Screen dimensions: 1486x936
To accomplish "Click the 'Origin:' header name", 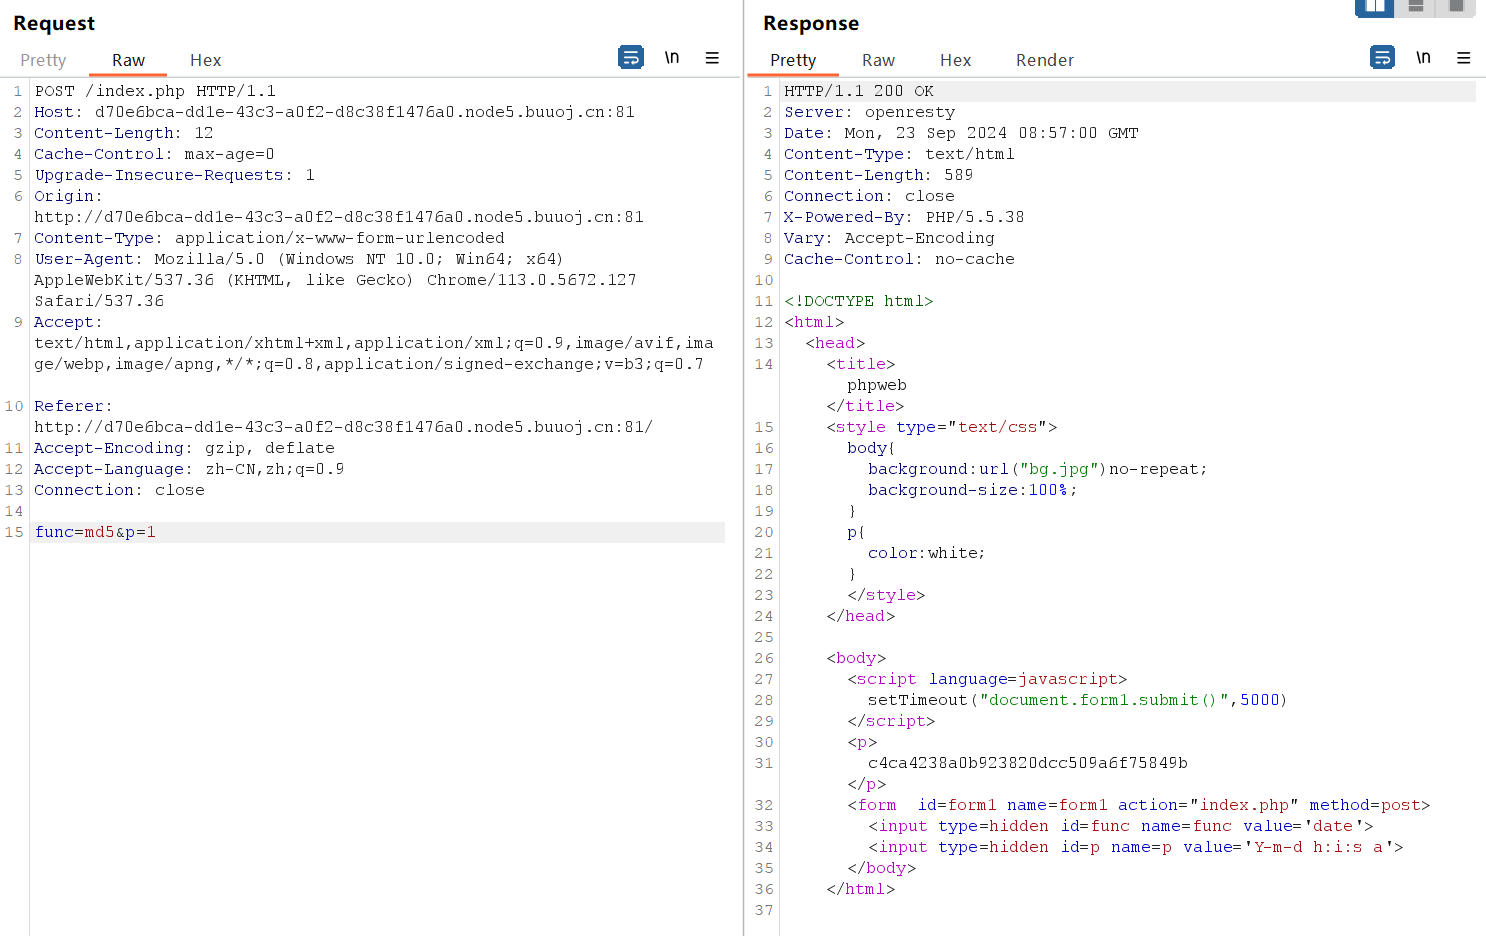I will (x=68, y=196).
